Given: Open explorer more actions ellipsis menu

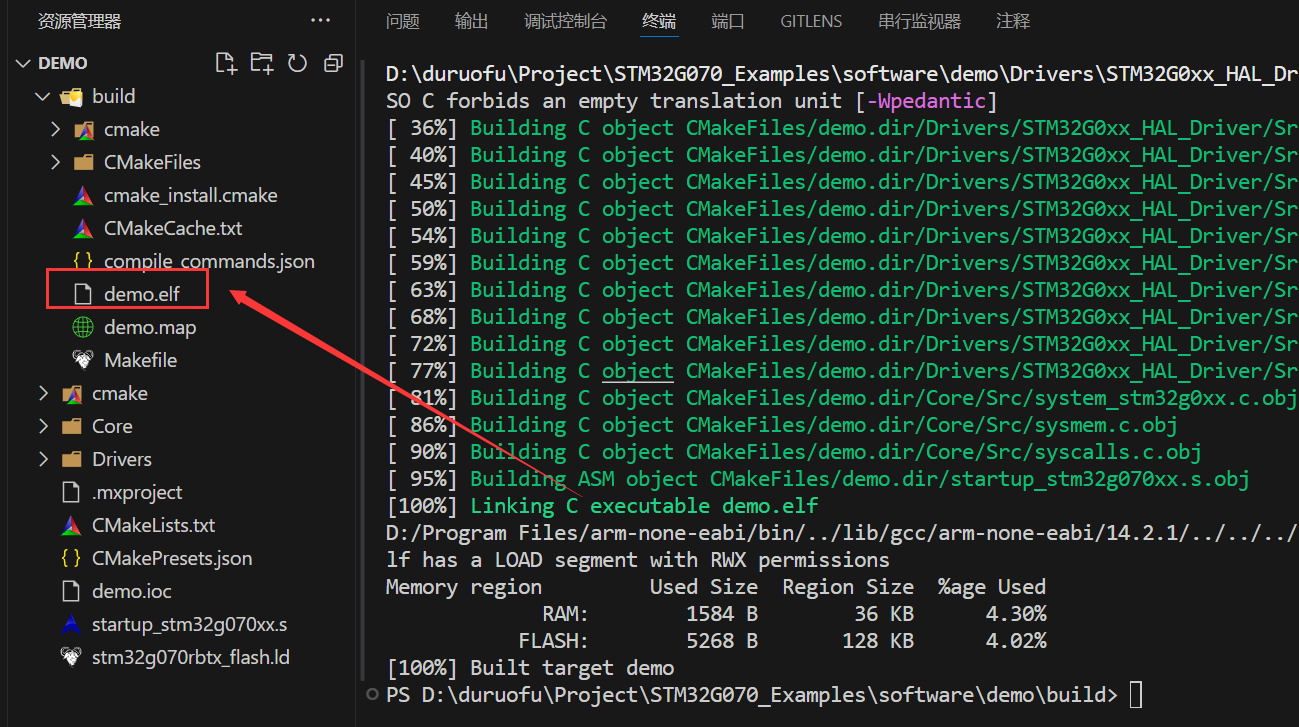Looking at the screenshot, I should [x=320, y=20].
